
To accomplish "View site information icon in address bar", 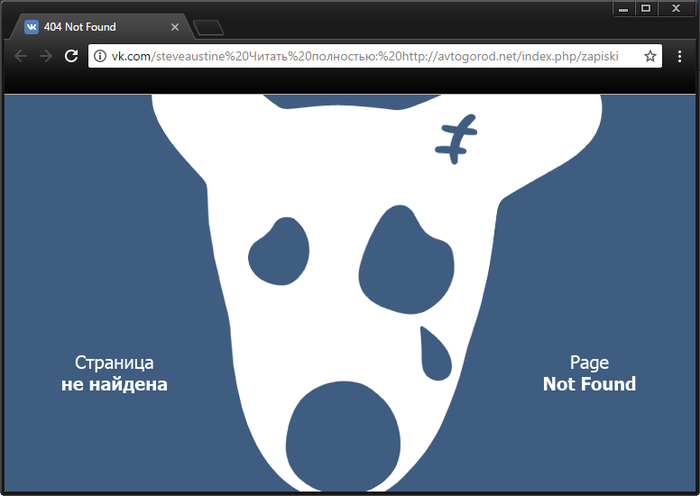I will 100,57.
